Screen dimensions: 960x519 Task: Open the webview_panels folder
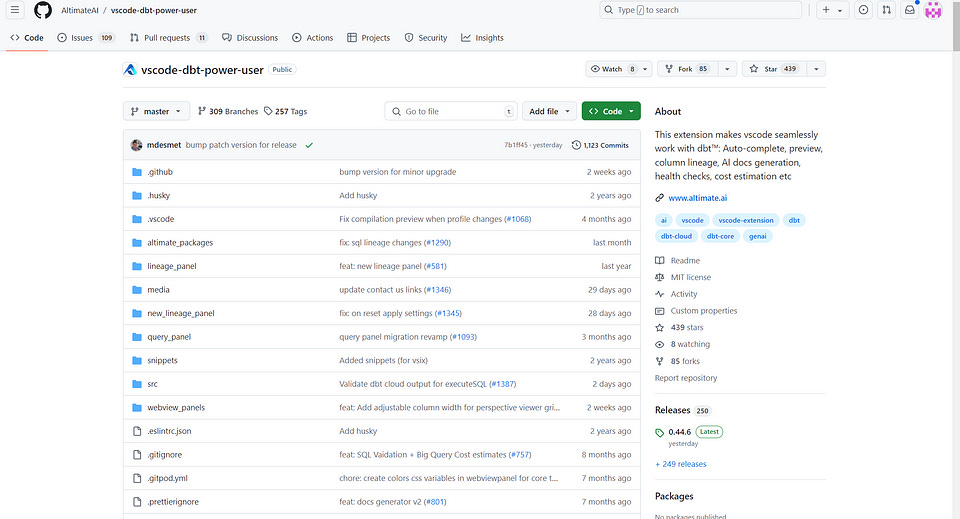point(176,408)
